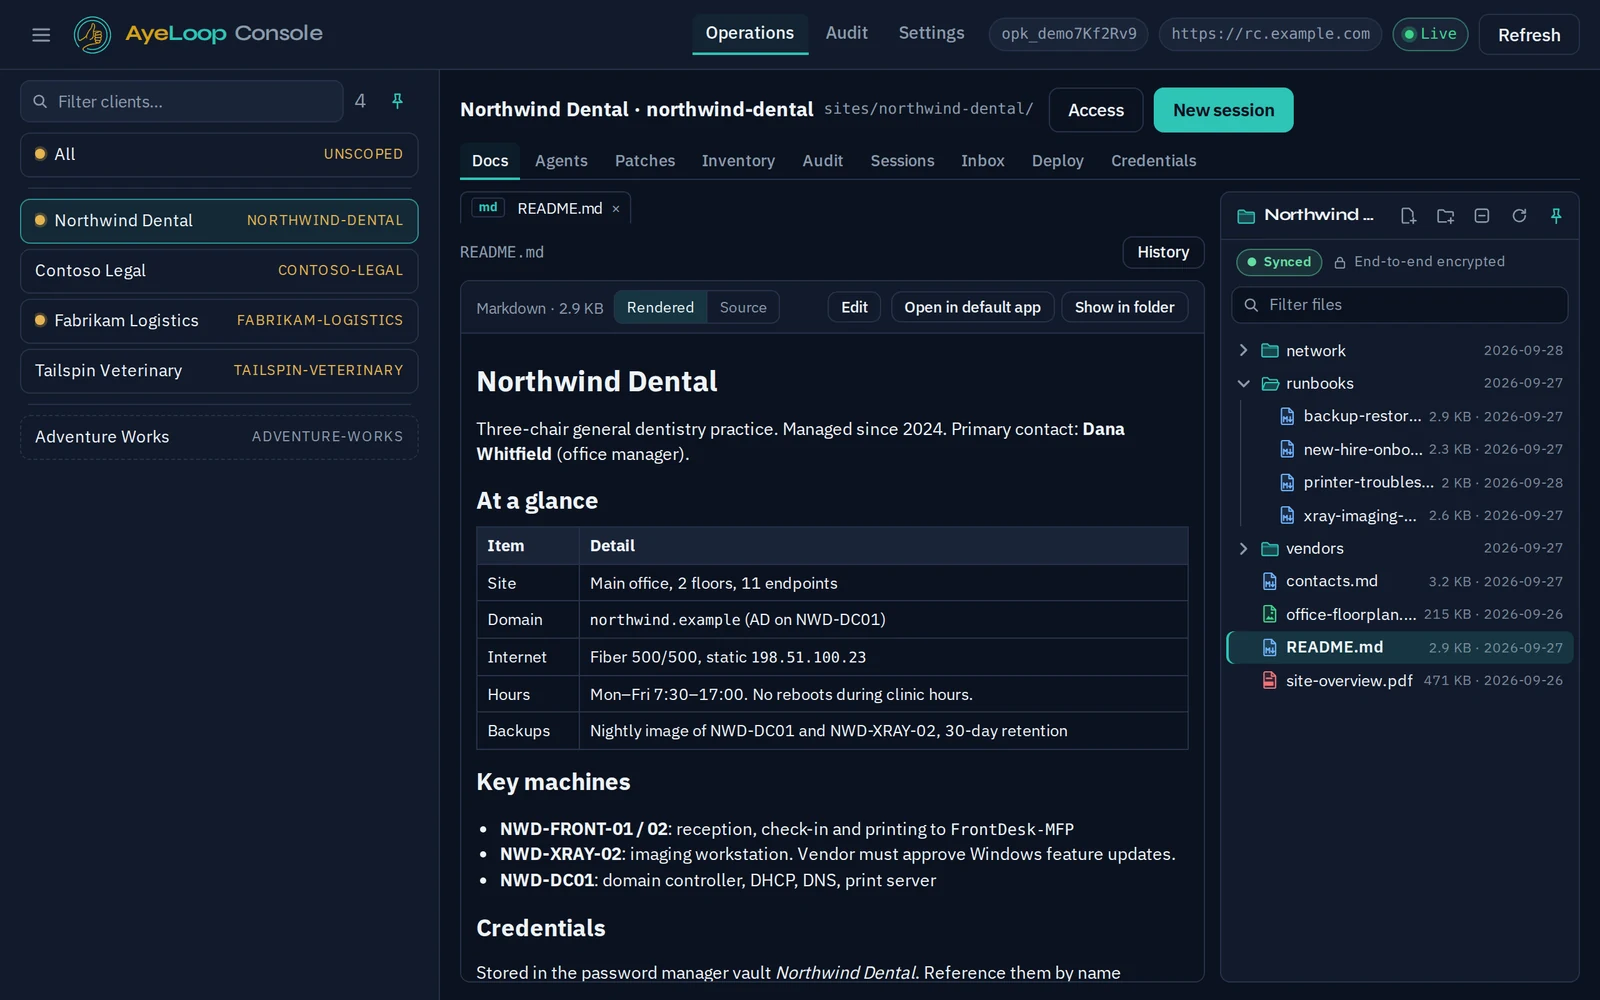Switch the view to Rendered
Viewport: 1600px width, 1000px height.
point(660,307)
